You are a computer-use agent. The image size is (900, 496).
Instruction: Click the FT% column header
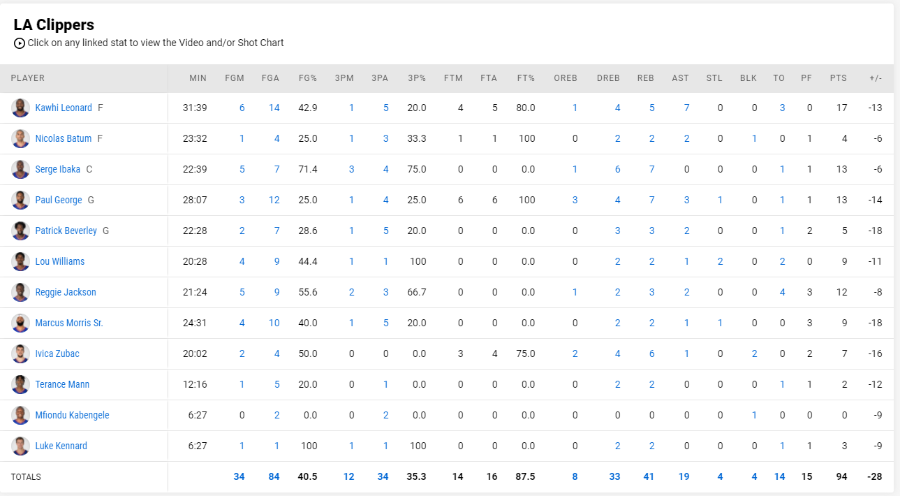pos(526,78)
